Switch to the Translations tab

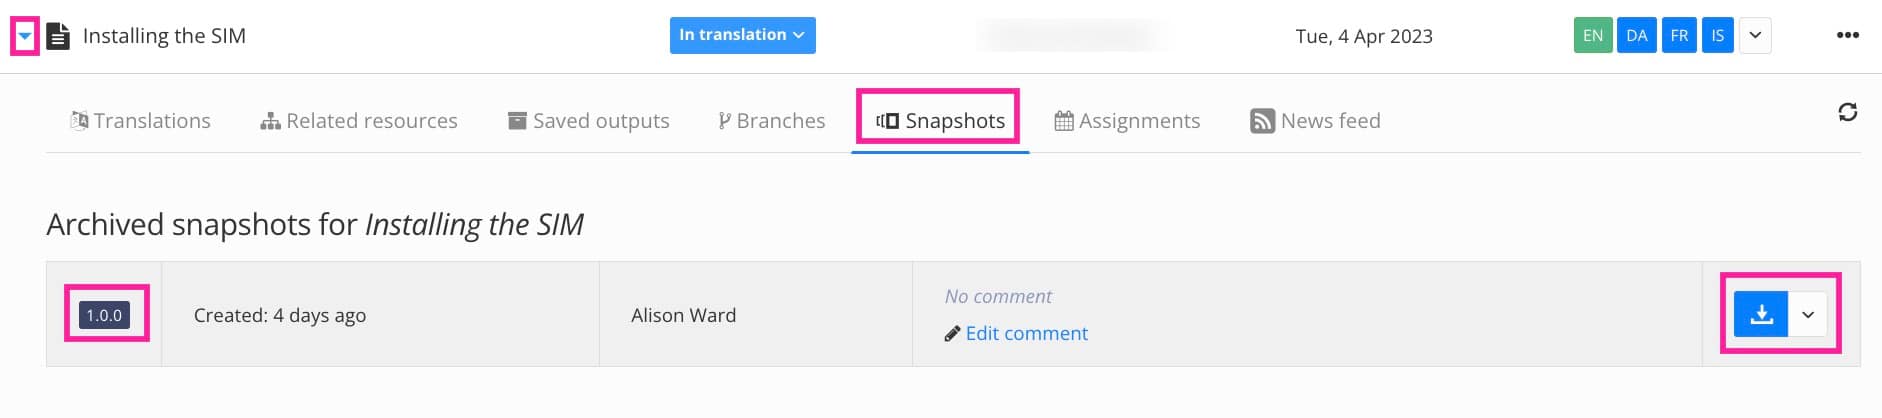(141, 121)
